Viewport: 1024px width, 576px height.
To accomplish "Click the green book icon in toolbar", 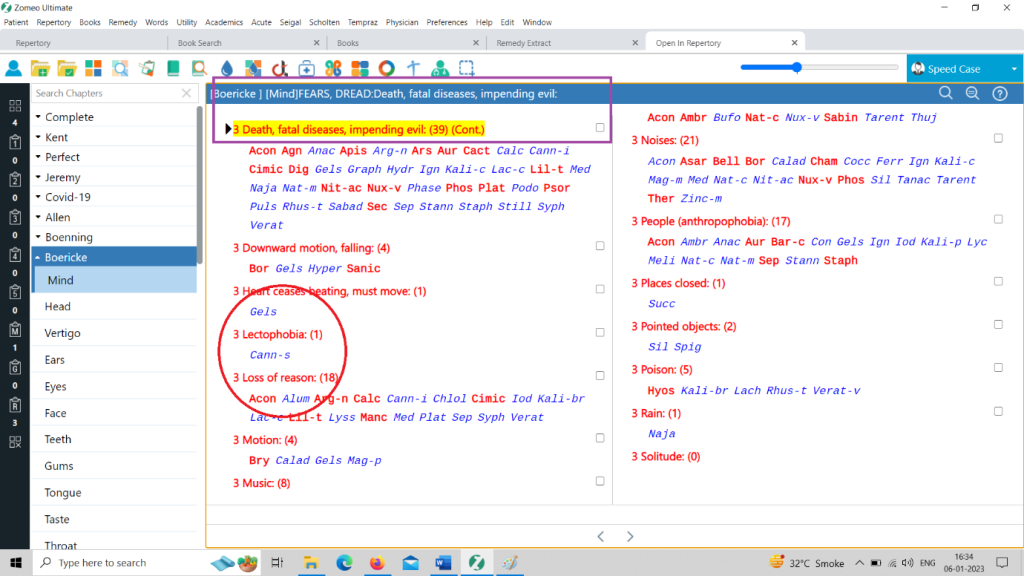I will point(173,68).
